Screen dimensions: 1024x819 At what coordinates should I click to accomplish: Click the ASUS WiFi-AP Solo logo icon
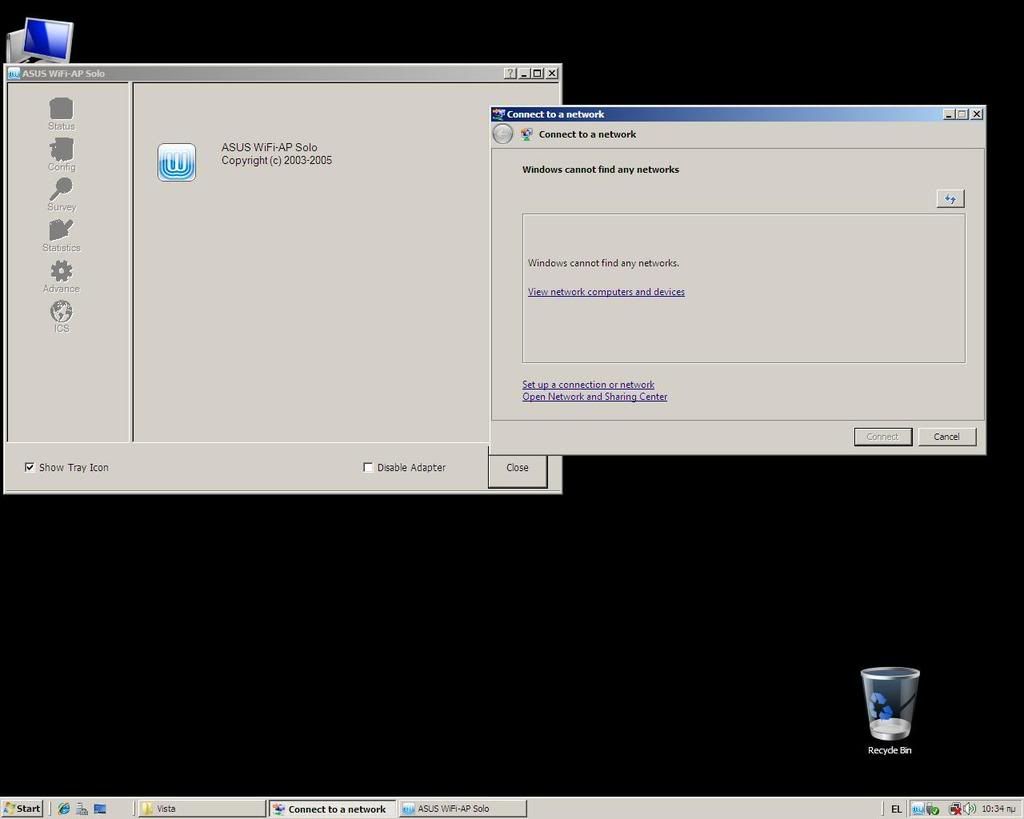pyautogui.click(x=177, y=162)
